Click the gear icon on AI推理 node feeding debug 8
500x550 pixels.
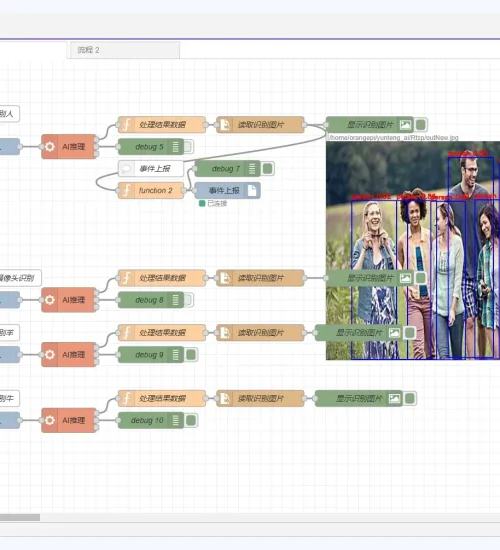click(50, 300)
